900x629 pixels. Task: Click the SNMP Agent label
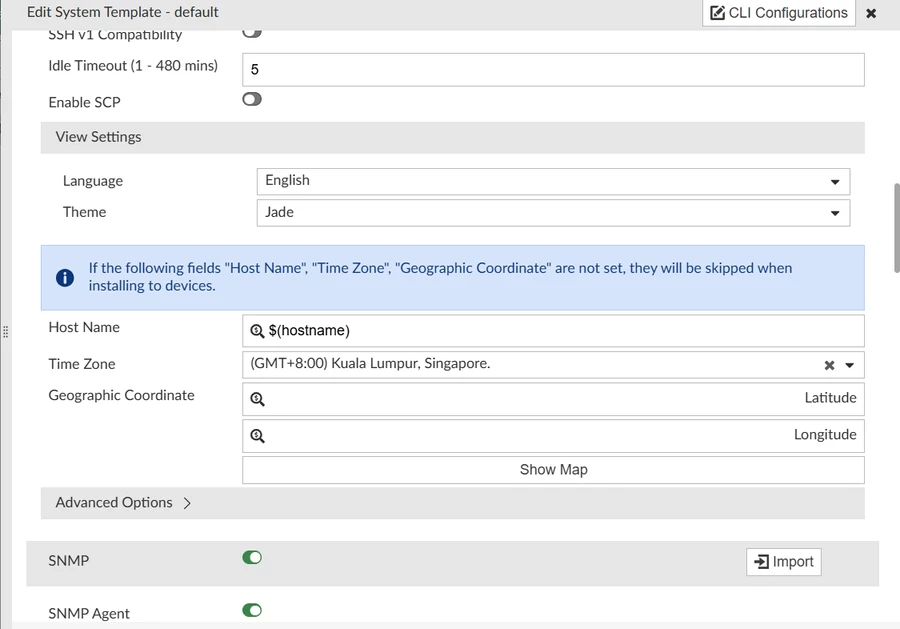(89, 614)
